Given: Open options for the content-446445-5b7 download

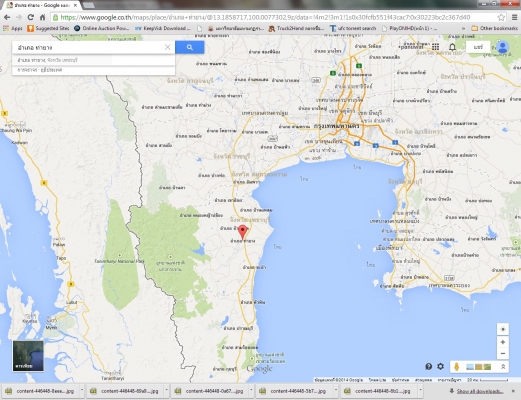Looking at the screenshot, I should [336, 391].
